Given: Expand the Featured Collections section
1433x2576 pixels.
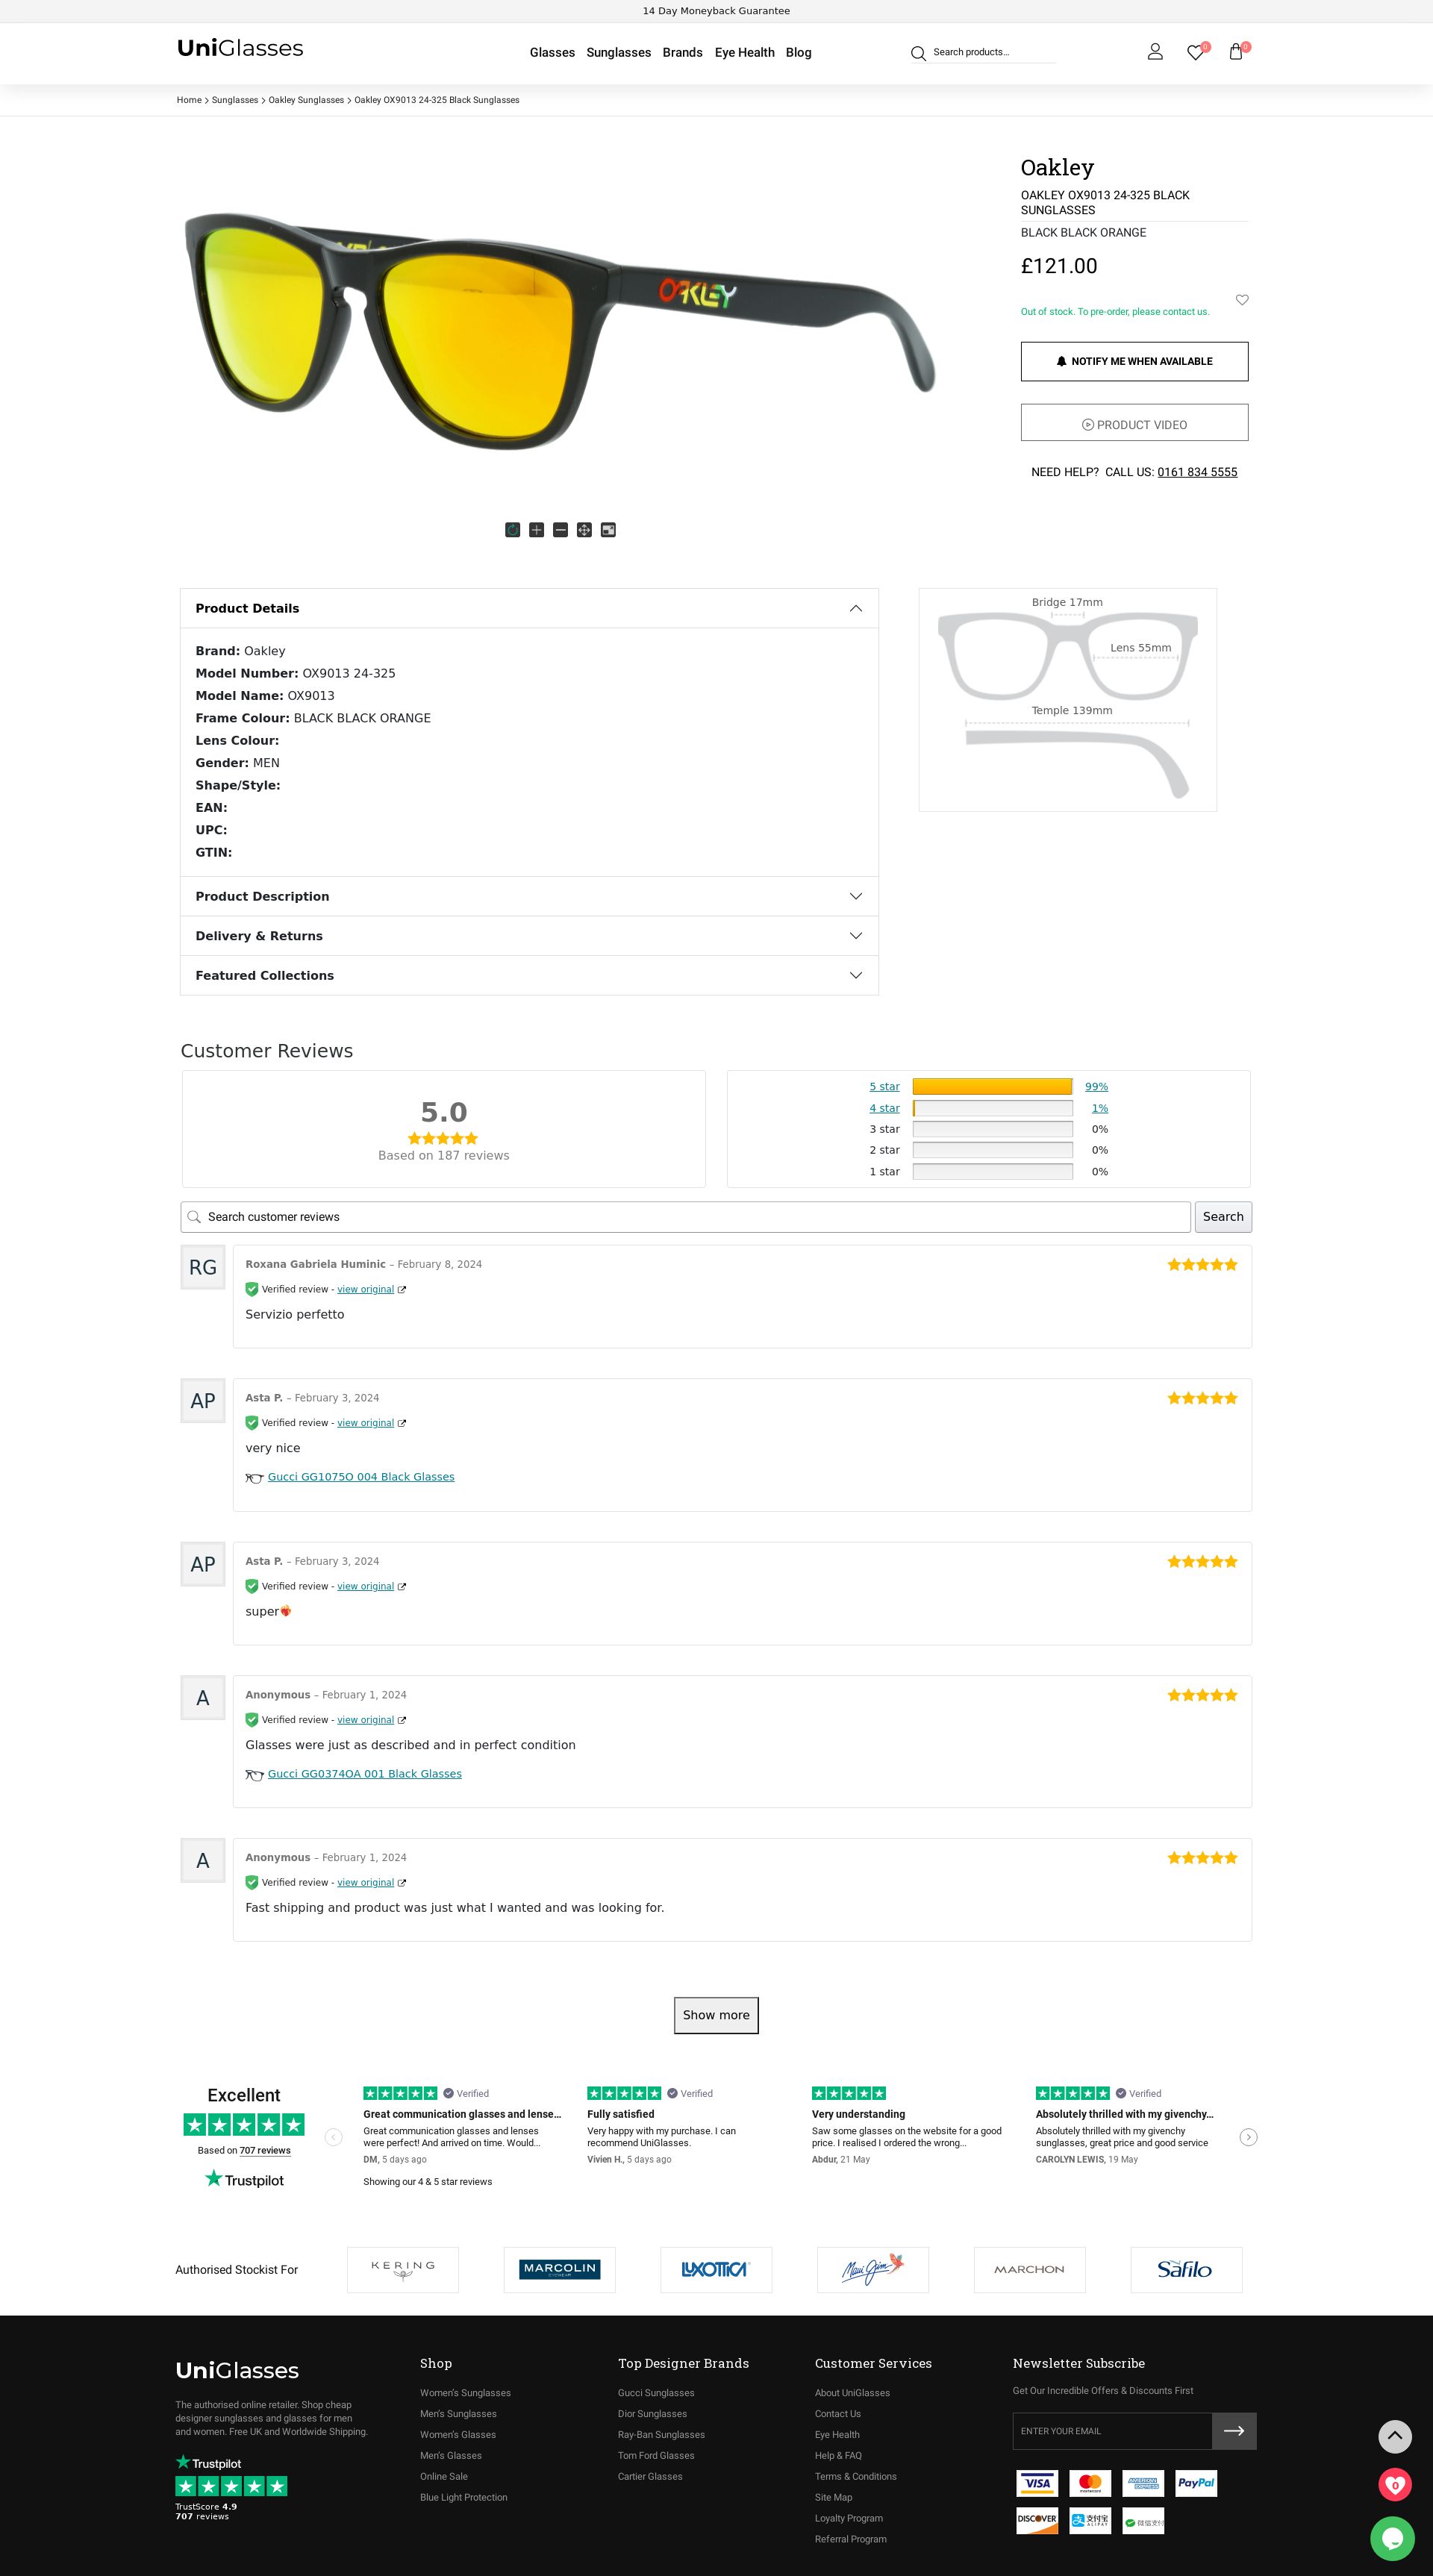Looking at the screenshot, I should click(x=529, y=975).
